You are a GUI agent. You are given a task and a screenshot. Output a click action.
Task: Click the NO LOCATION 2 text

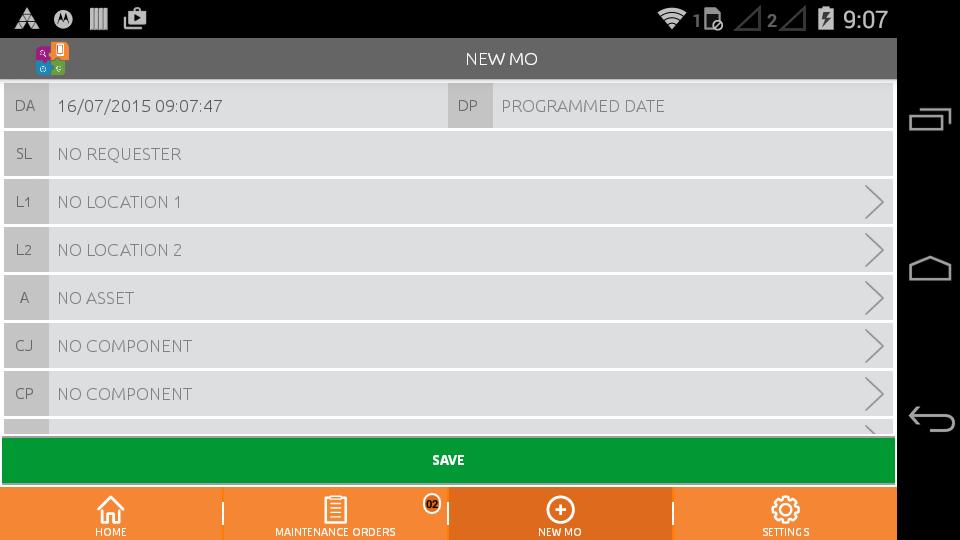pos(119,250)
